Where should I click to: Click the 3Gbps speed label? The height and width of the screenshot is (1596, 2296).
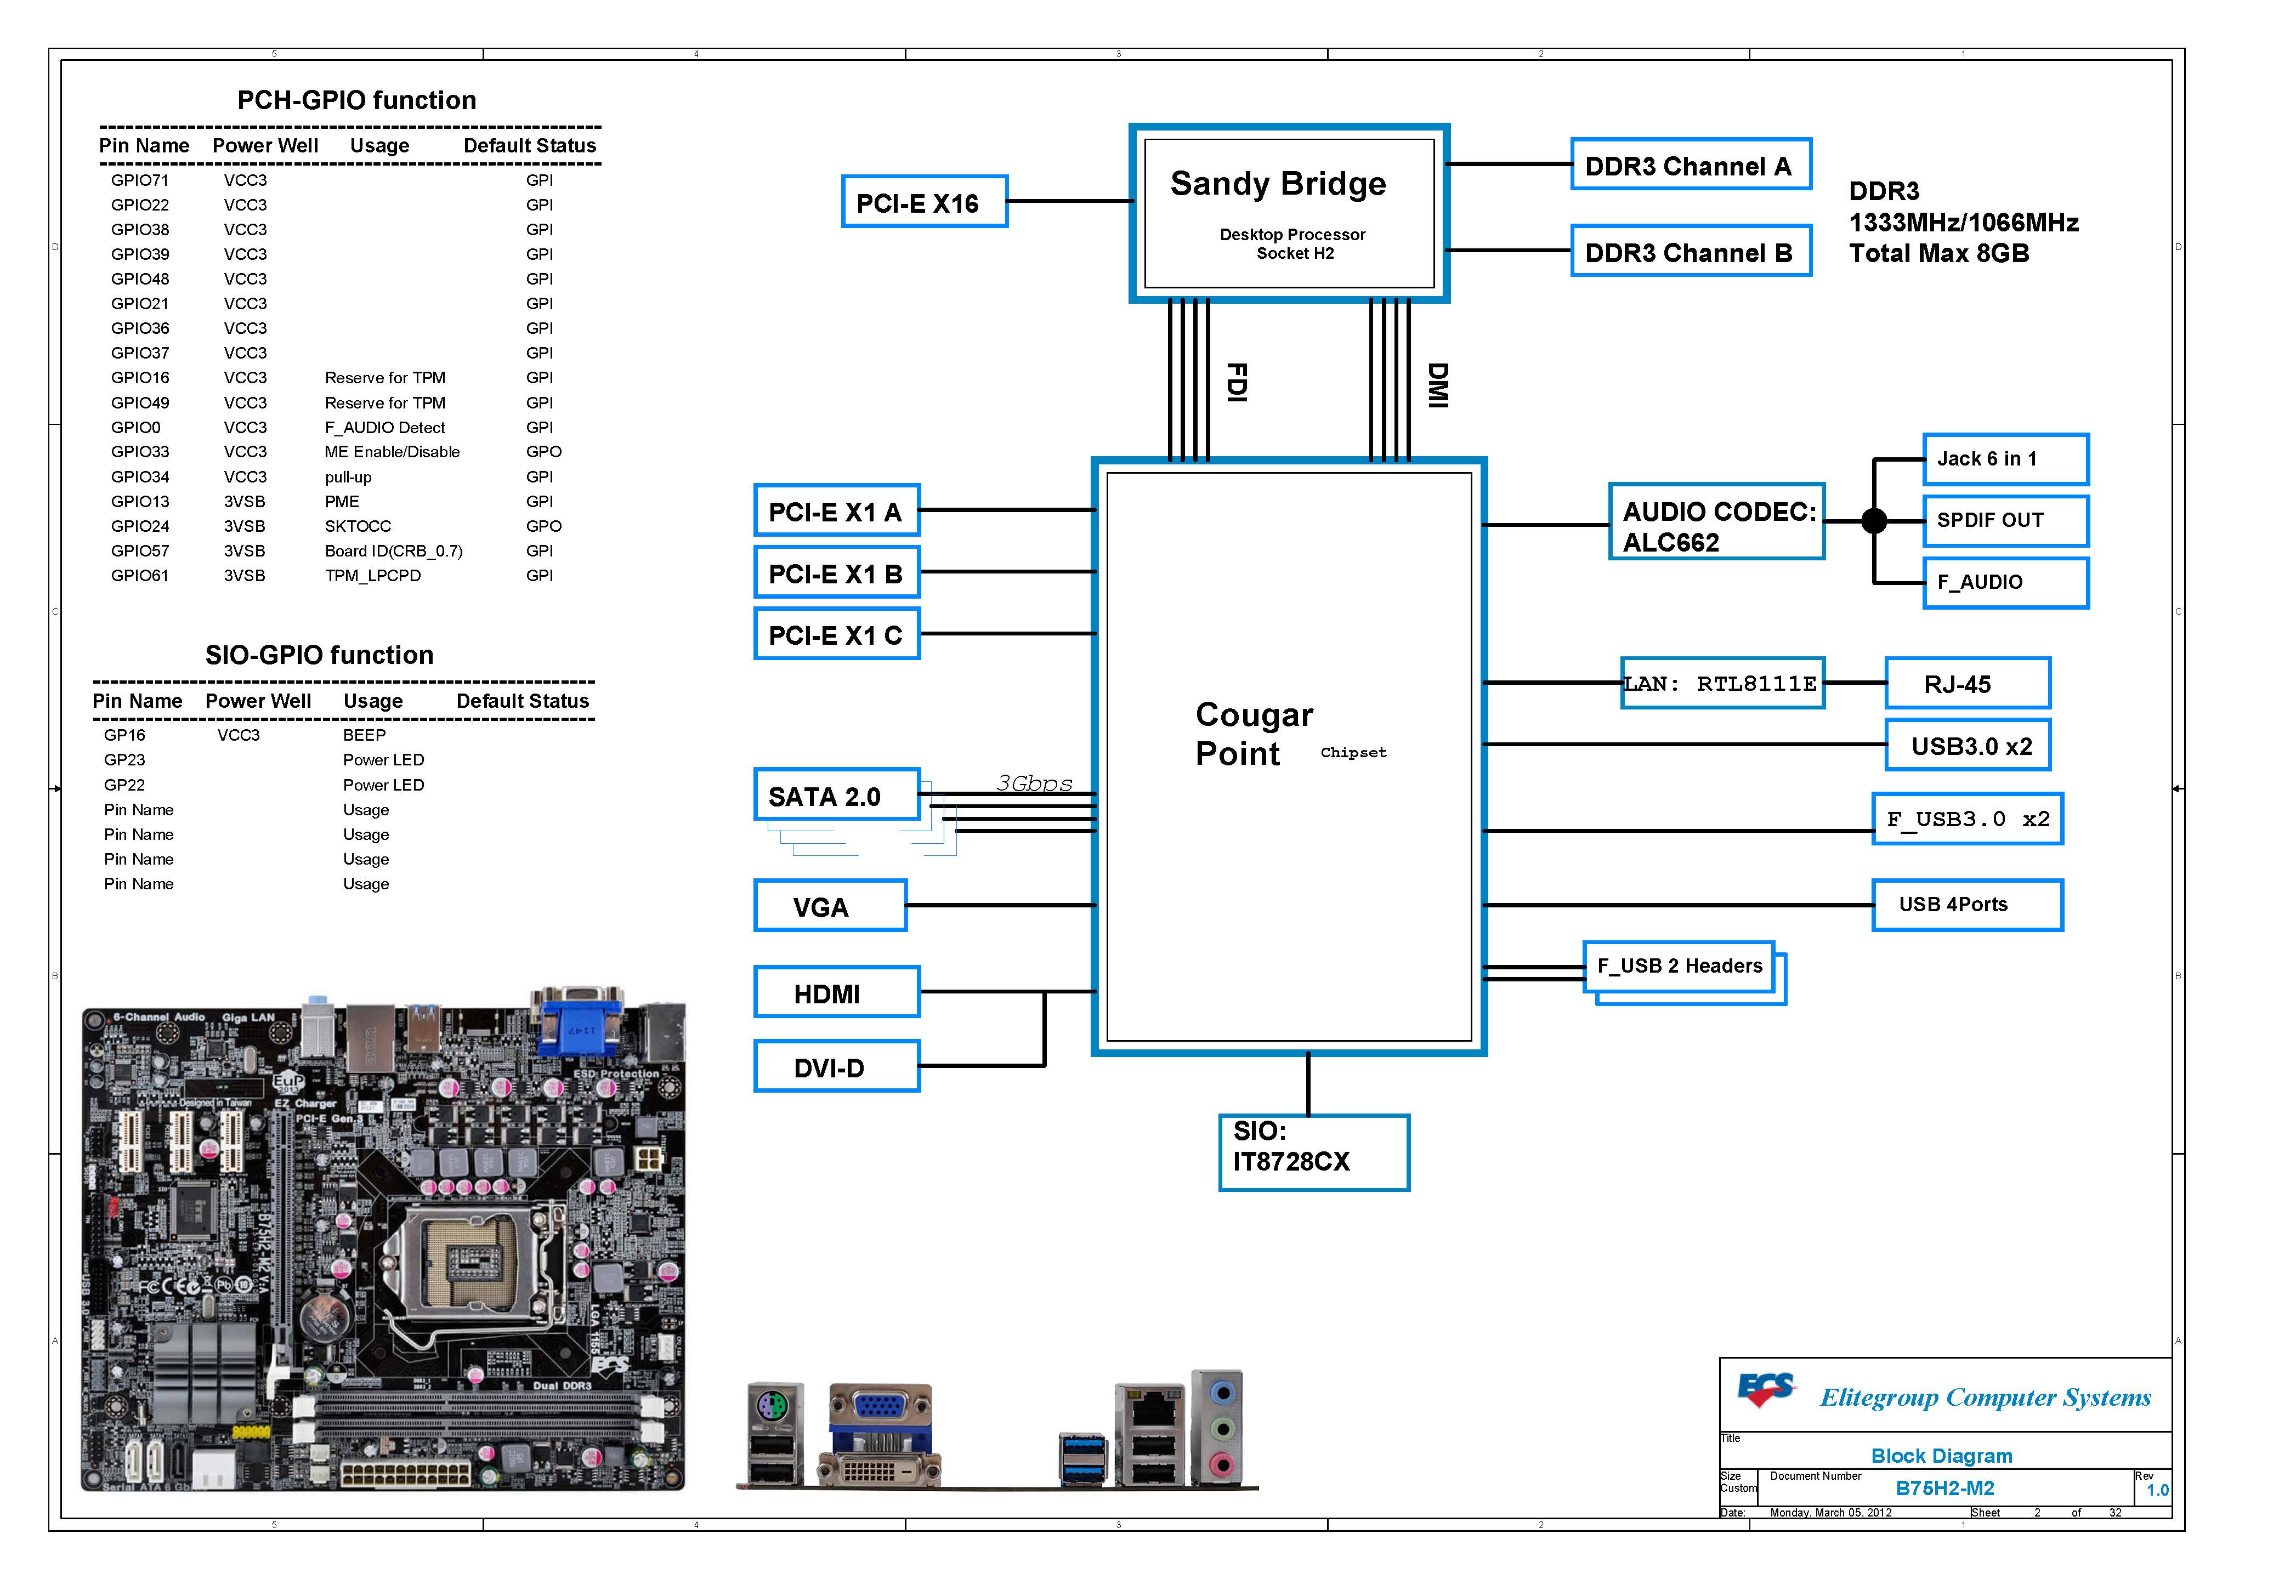(x=1034, y=783)
